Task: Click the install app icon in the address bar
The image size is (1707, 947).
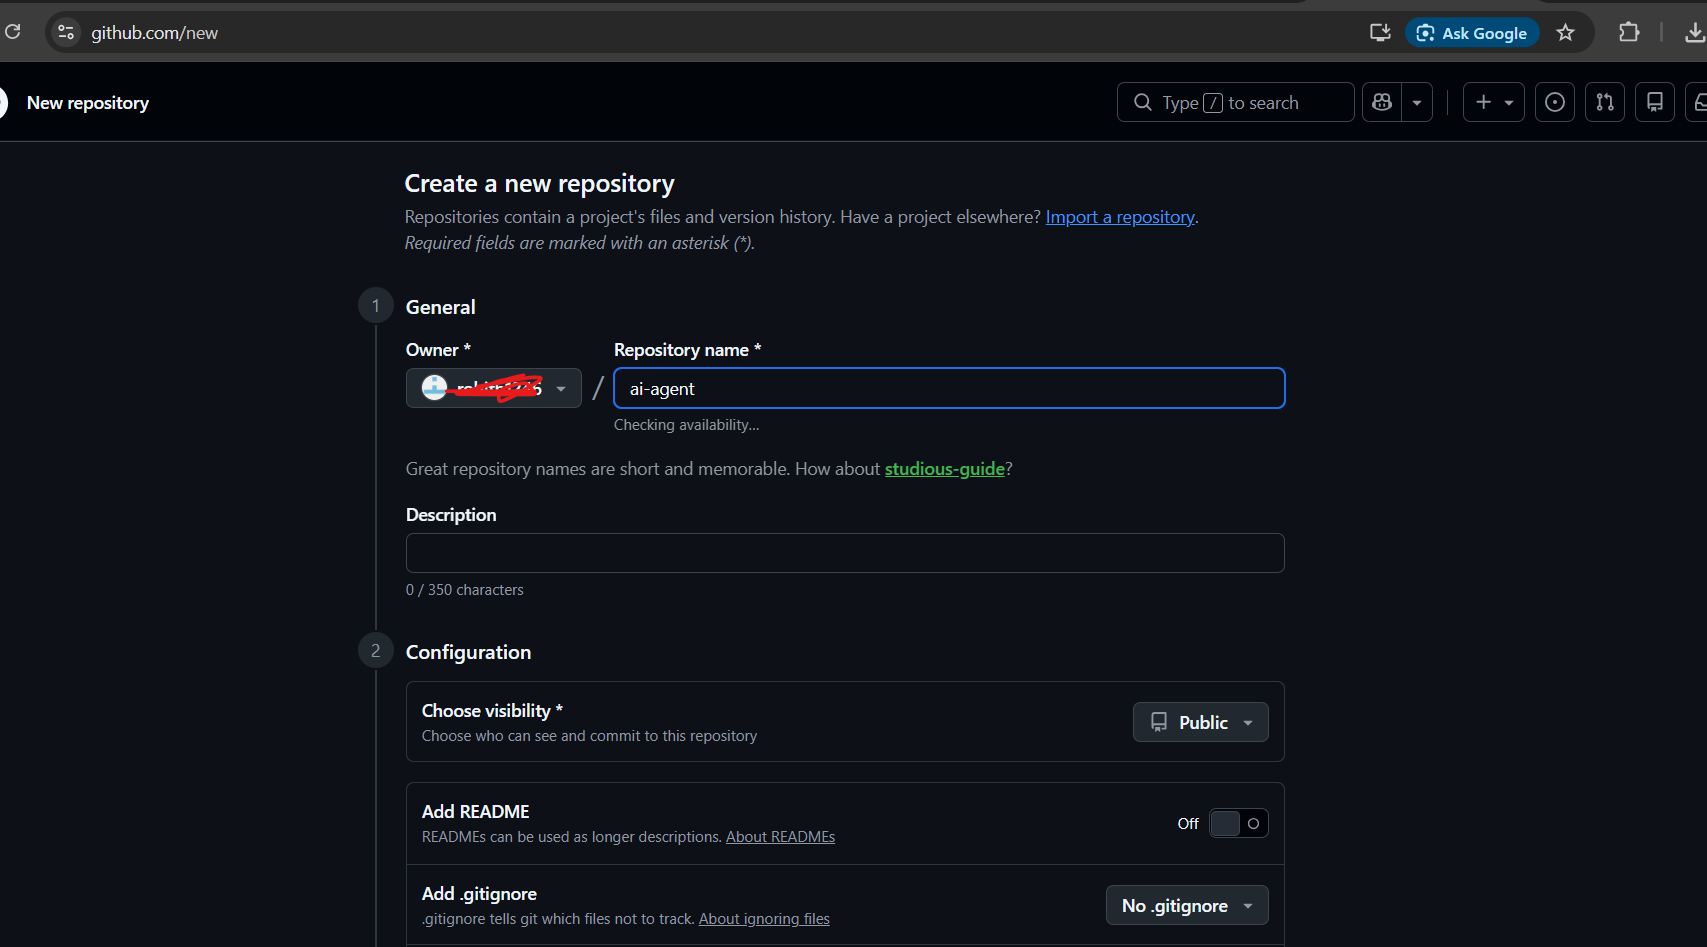Action: (x=1380, y=32)
